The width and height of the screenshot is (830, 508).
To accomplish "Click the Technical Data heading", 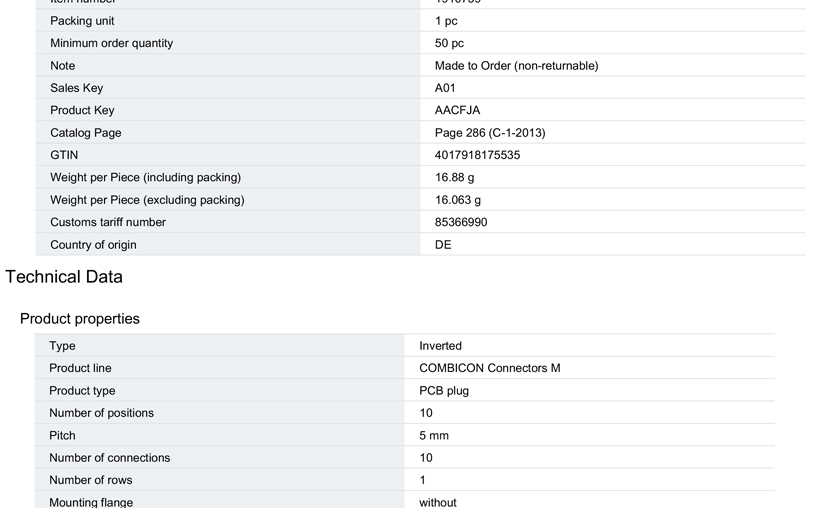I will [x=64, y=277].
